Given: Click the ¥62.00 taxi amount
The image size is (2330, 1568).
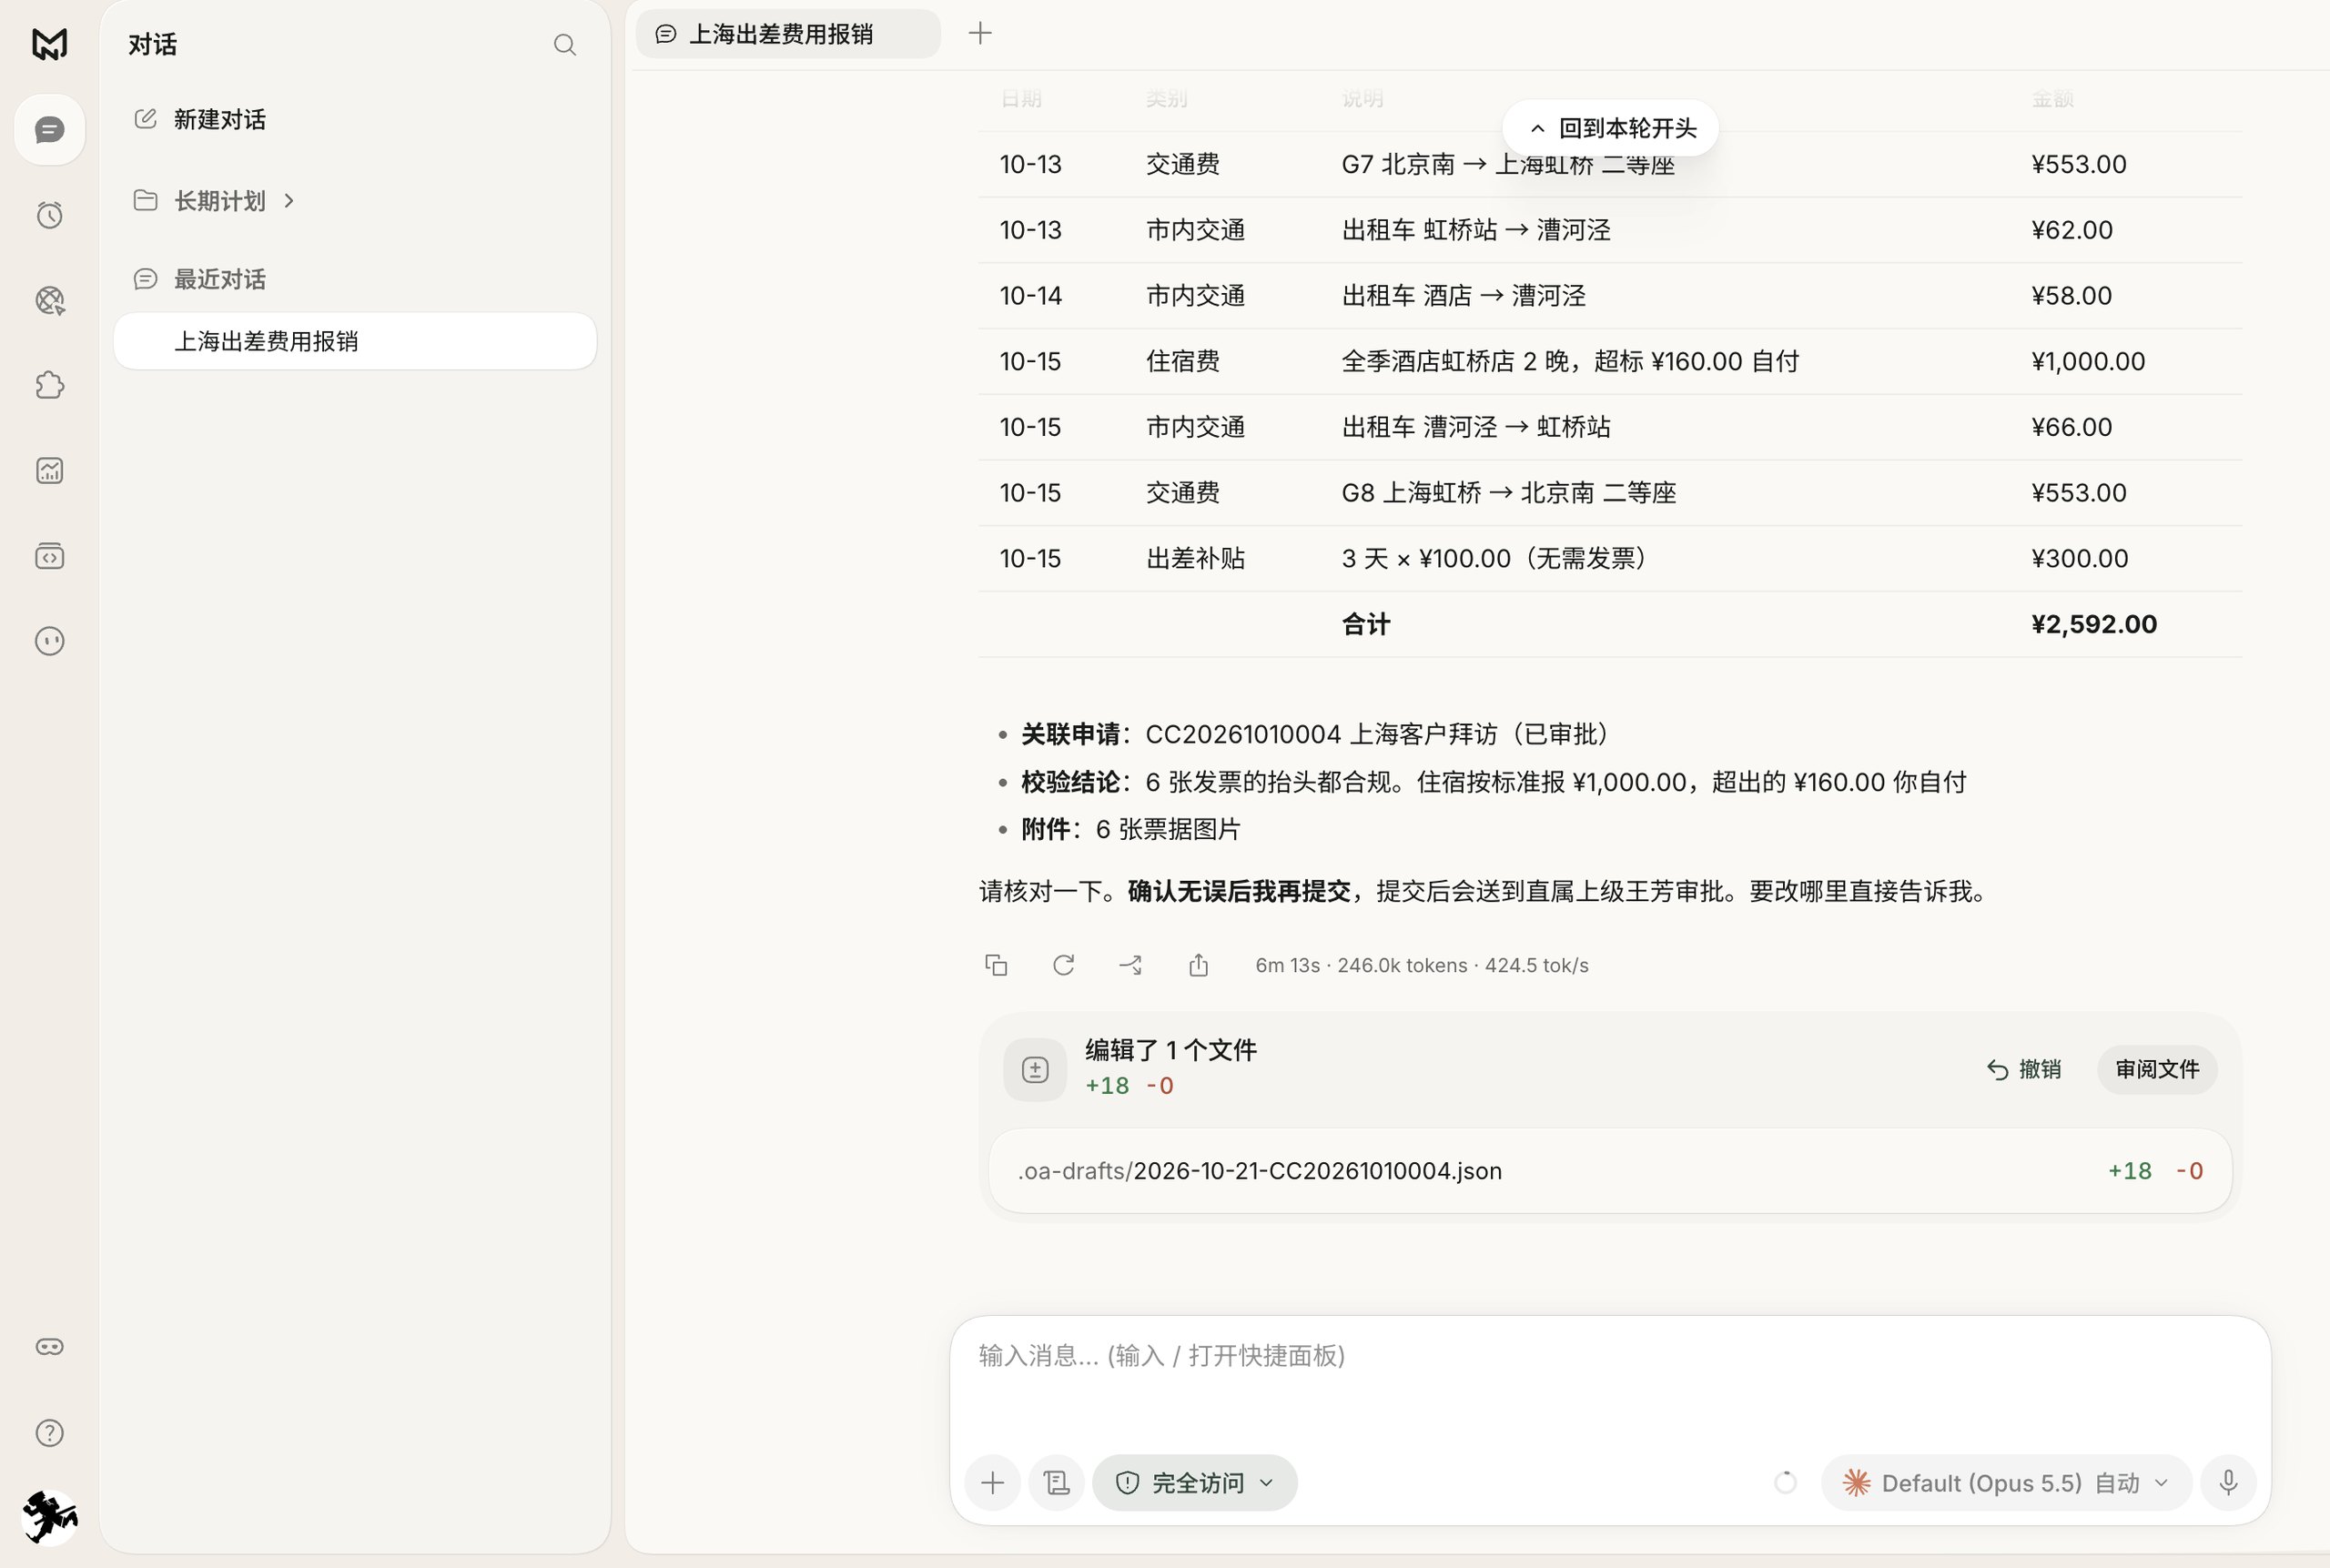Looking at the screenshot, I should [x=2072, y=230].
